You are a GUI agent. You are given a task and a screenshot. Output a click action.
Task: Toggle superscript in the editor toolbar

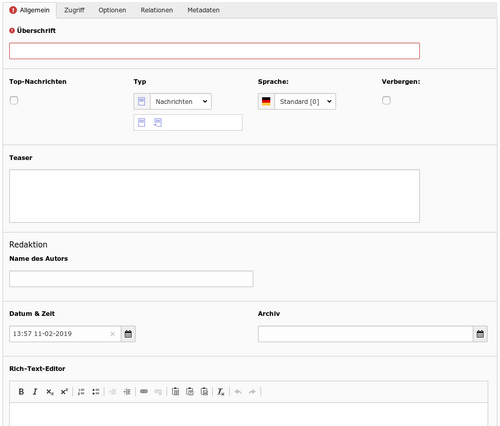coord(64,392)
